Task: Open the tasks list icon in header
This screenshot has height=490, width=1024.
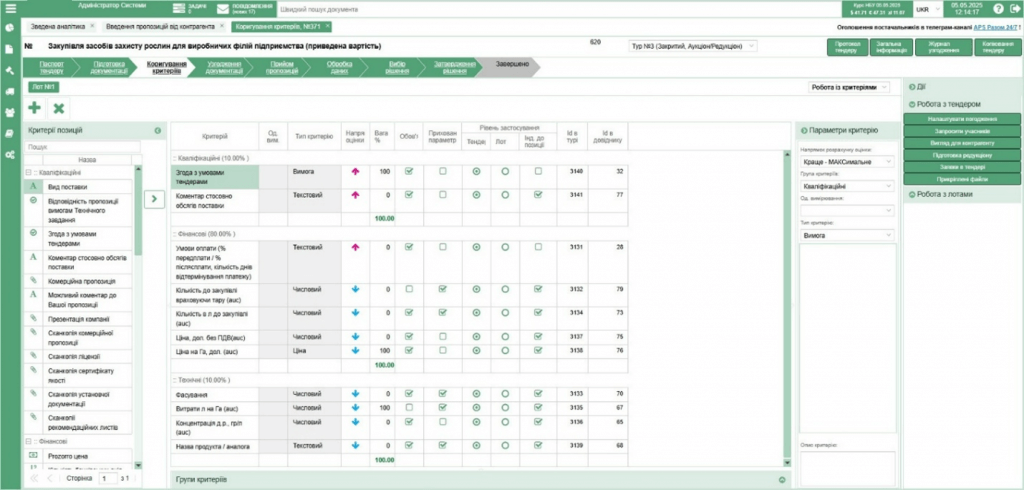Action: [179, 9]
